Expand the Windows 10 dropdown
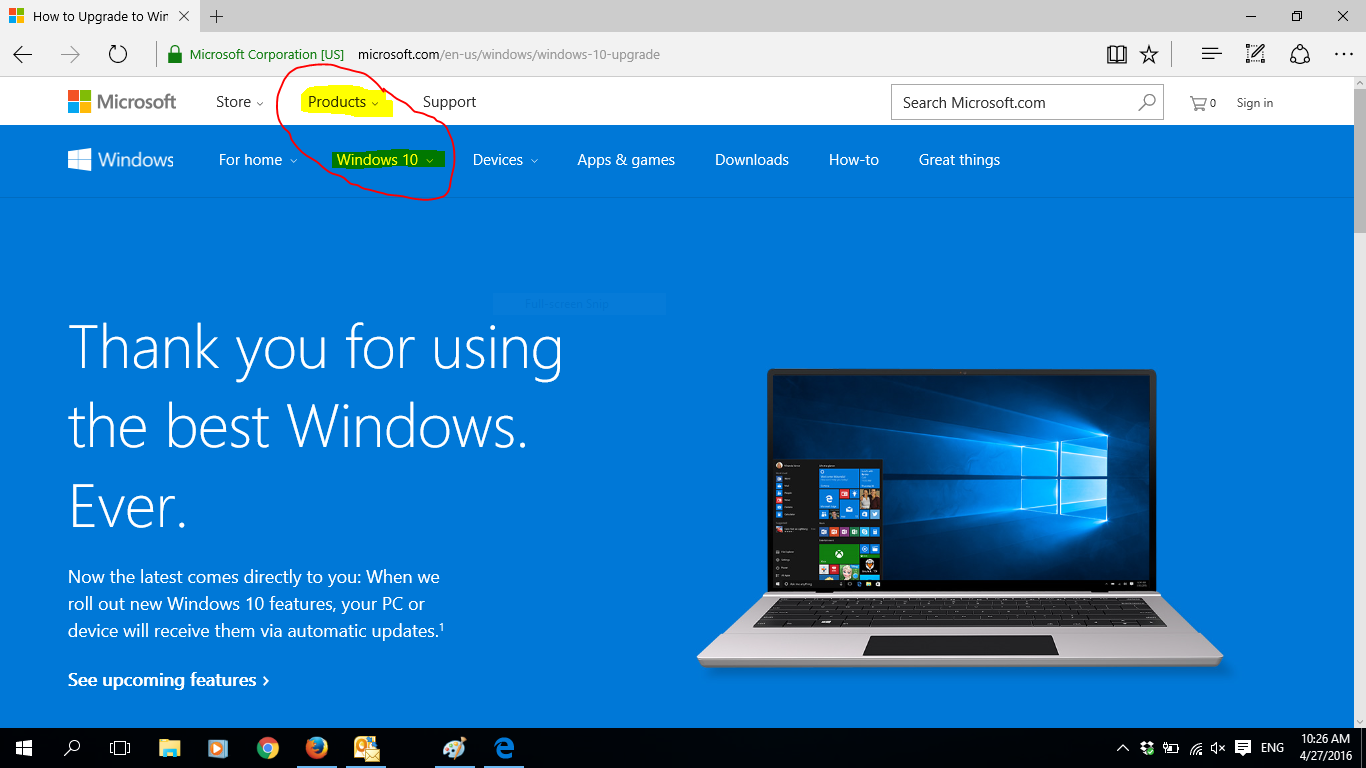Viewport: 1366px width, 768px height. click(x=385, y=160)
